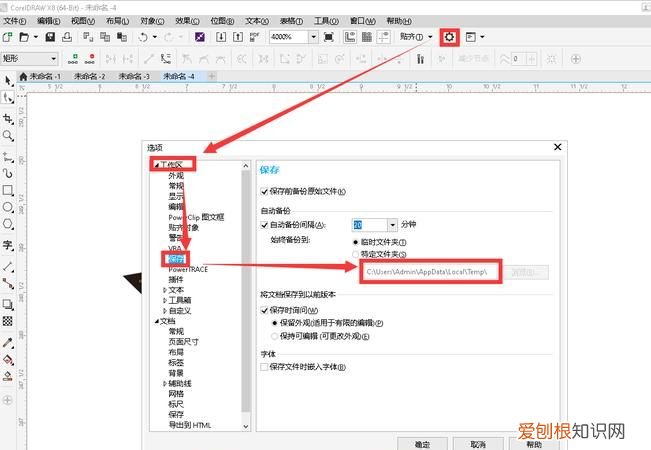Open the 工具 menu
The height and width of the screenshot is (450, 651).
point(326,21)
